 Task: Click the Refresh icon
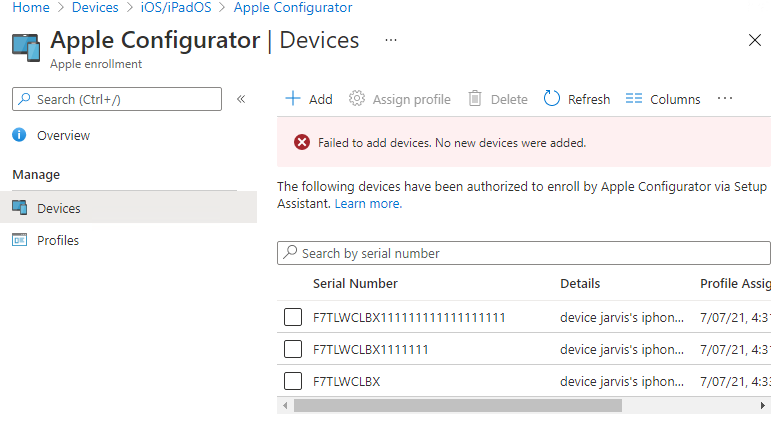pos(552,99)
